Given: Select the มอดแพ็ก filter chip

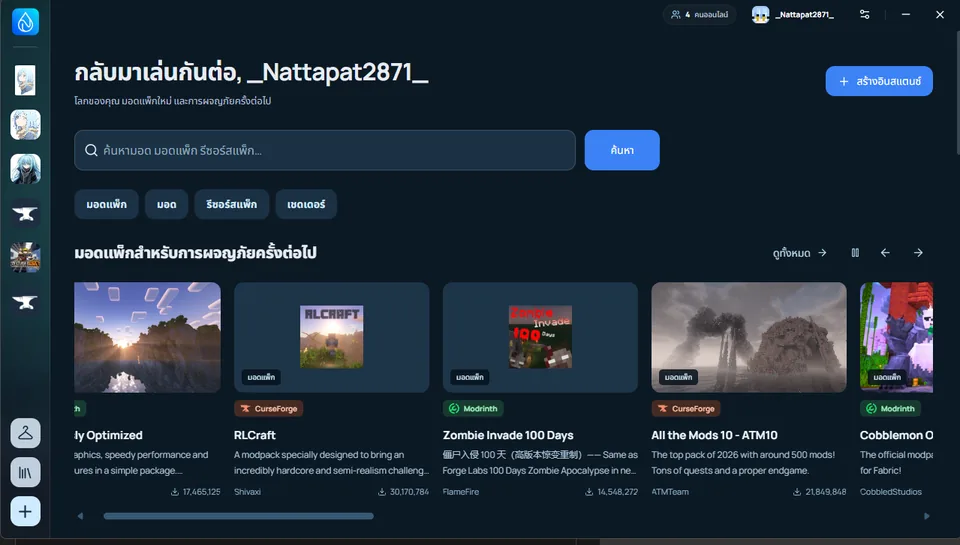Looking at the screenshot, I should [107, 204].
